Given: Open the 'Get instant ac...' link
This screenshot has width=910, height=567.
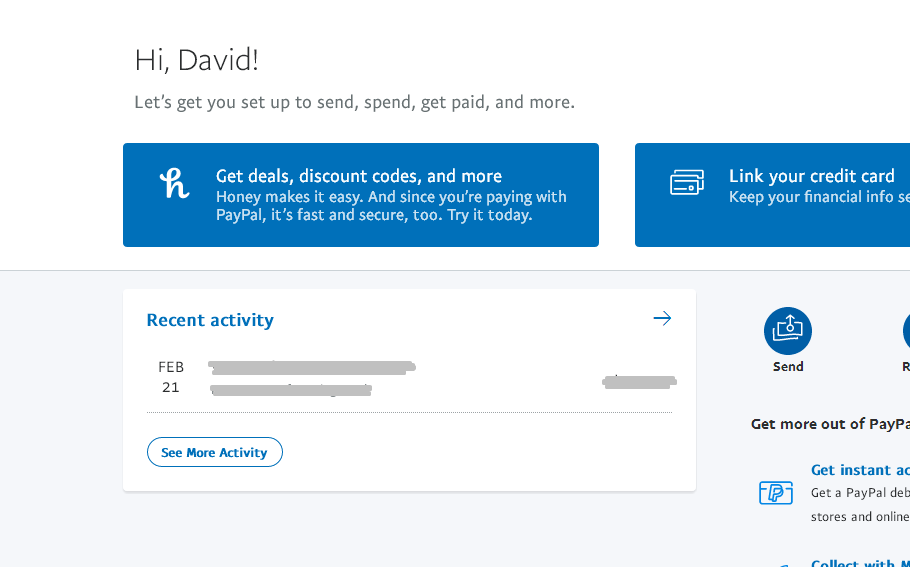Looking at the screenshot, I should [x=859, y=470].
